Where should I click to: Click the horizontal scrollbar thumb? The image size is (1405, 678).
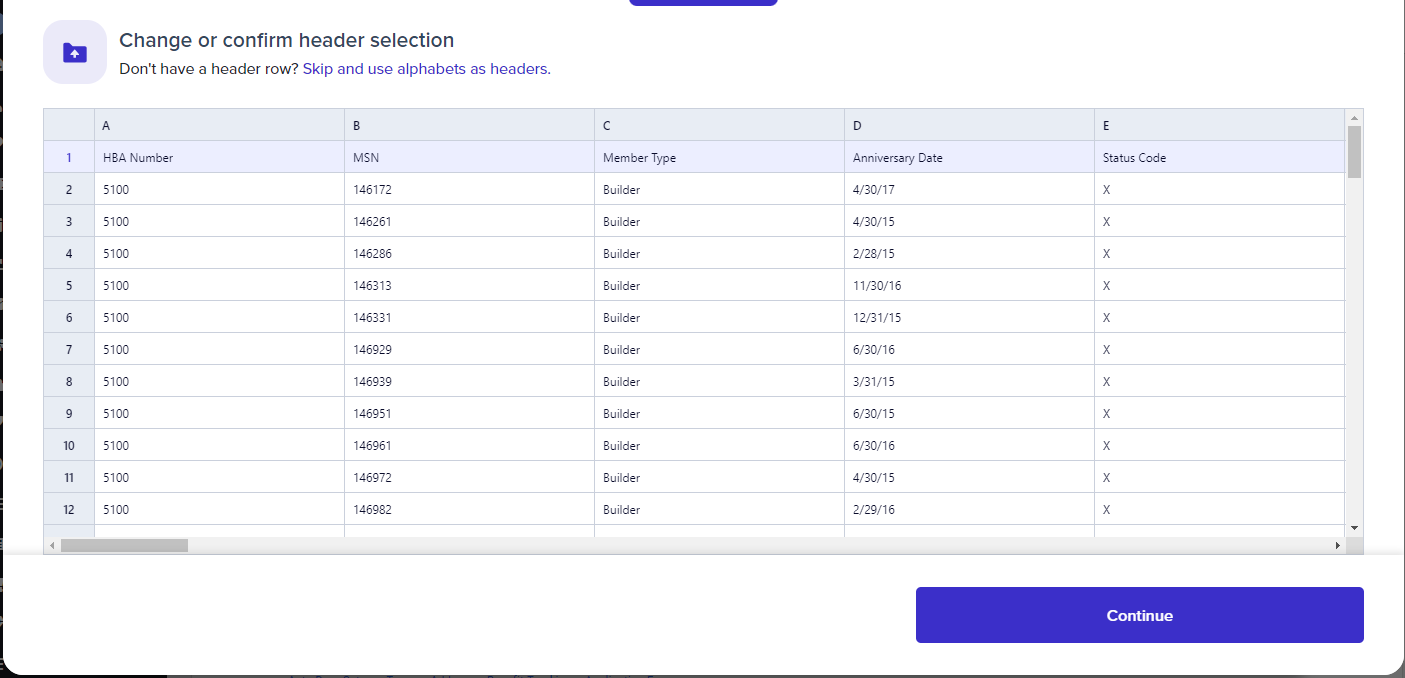[x=124, y=545]
